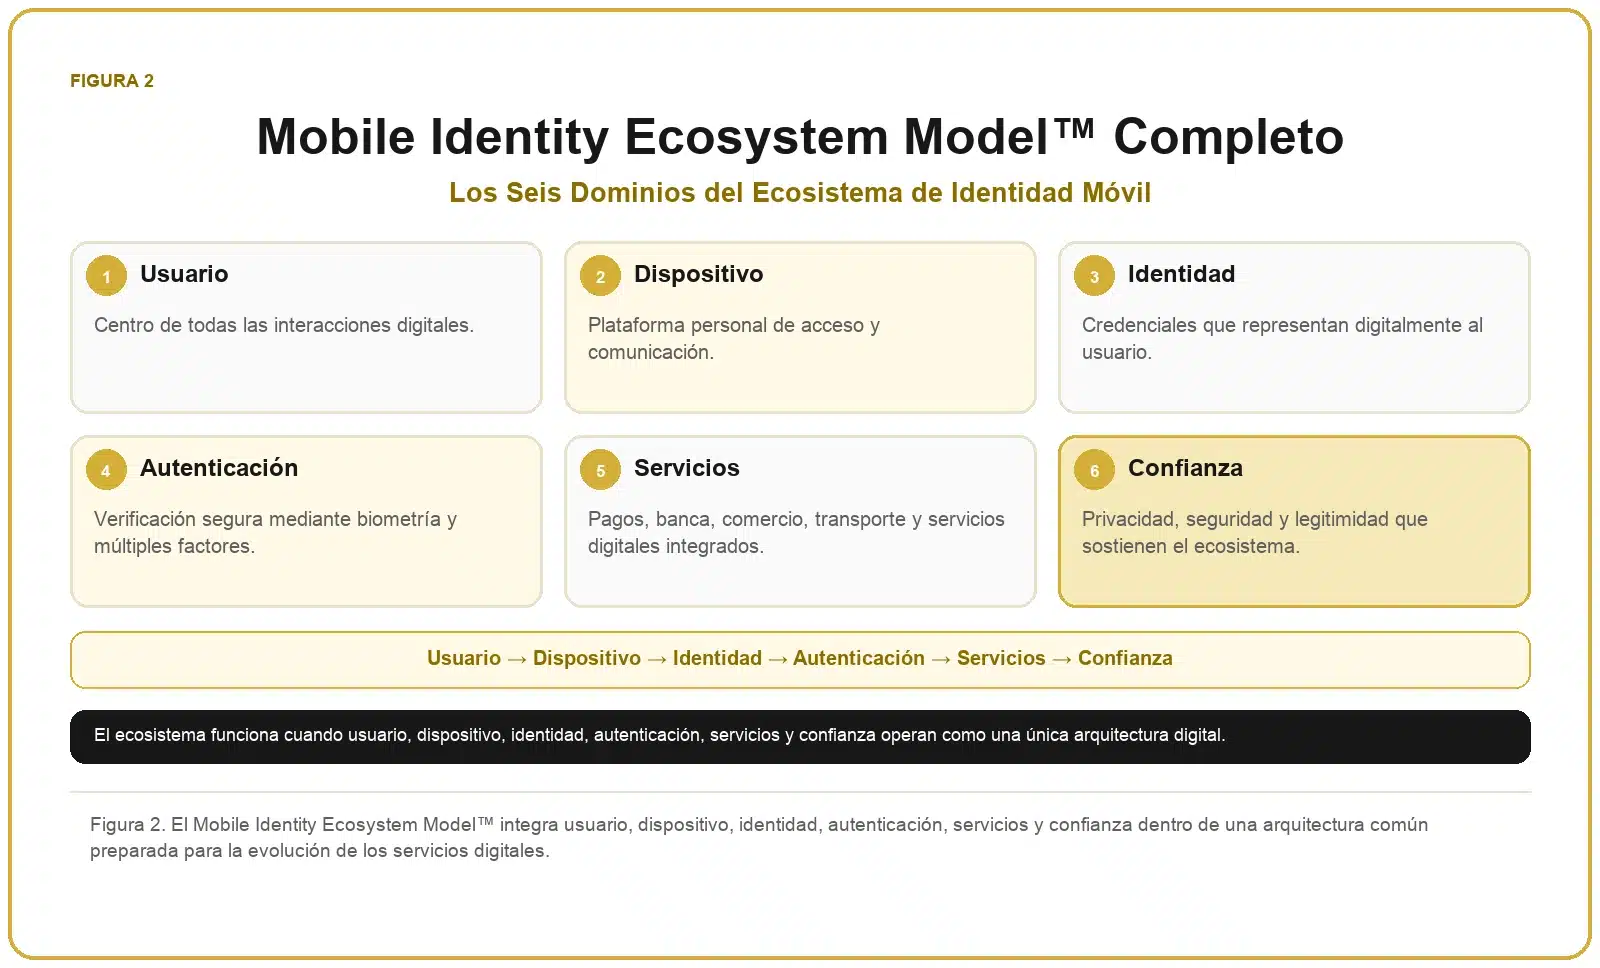Click the number 4 badge beside Autenticación
This screenshot has width=1600, height=968.
pyautogui.click(x=106, y=470)
